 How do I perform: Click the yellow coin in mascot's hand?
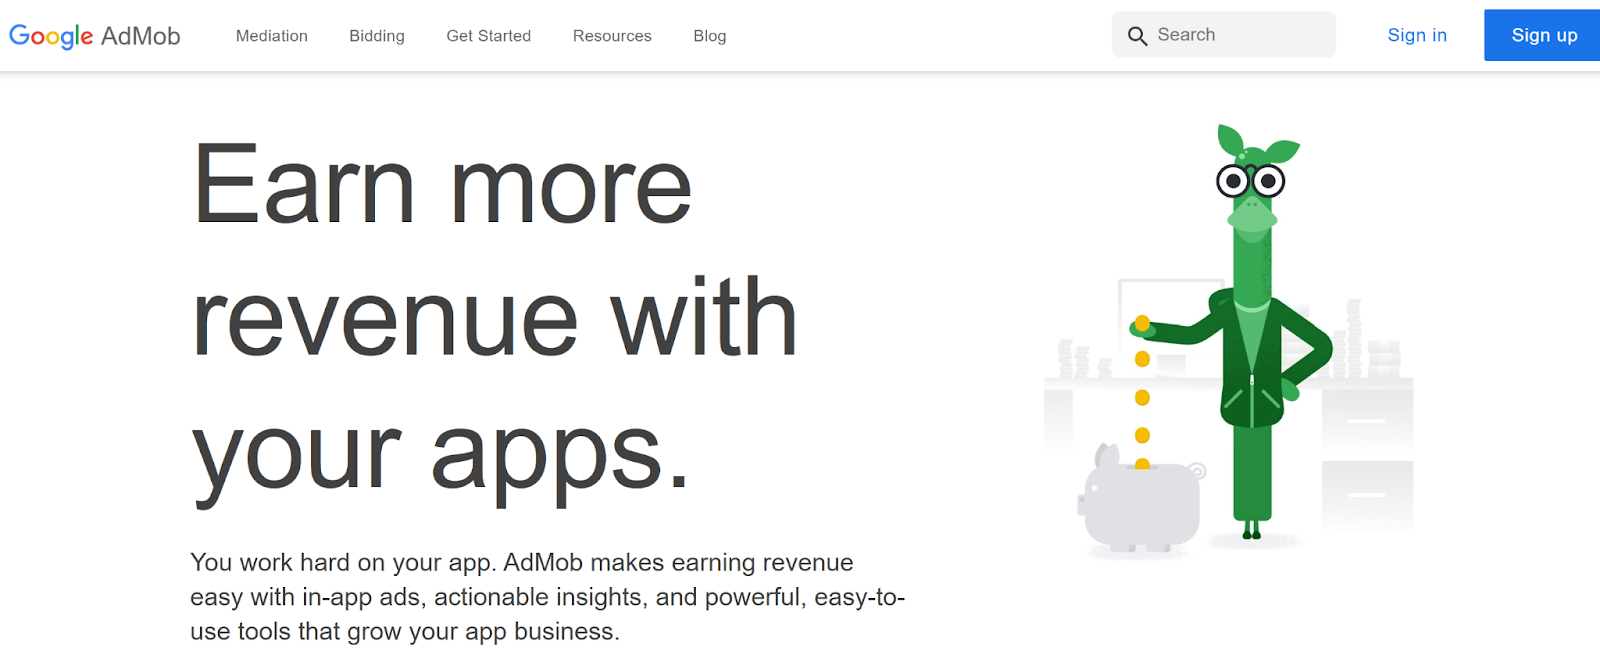(x=1142, y=323)
